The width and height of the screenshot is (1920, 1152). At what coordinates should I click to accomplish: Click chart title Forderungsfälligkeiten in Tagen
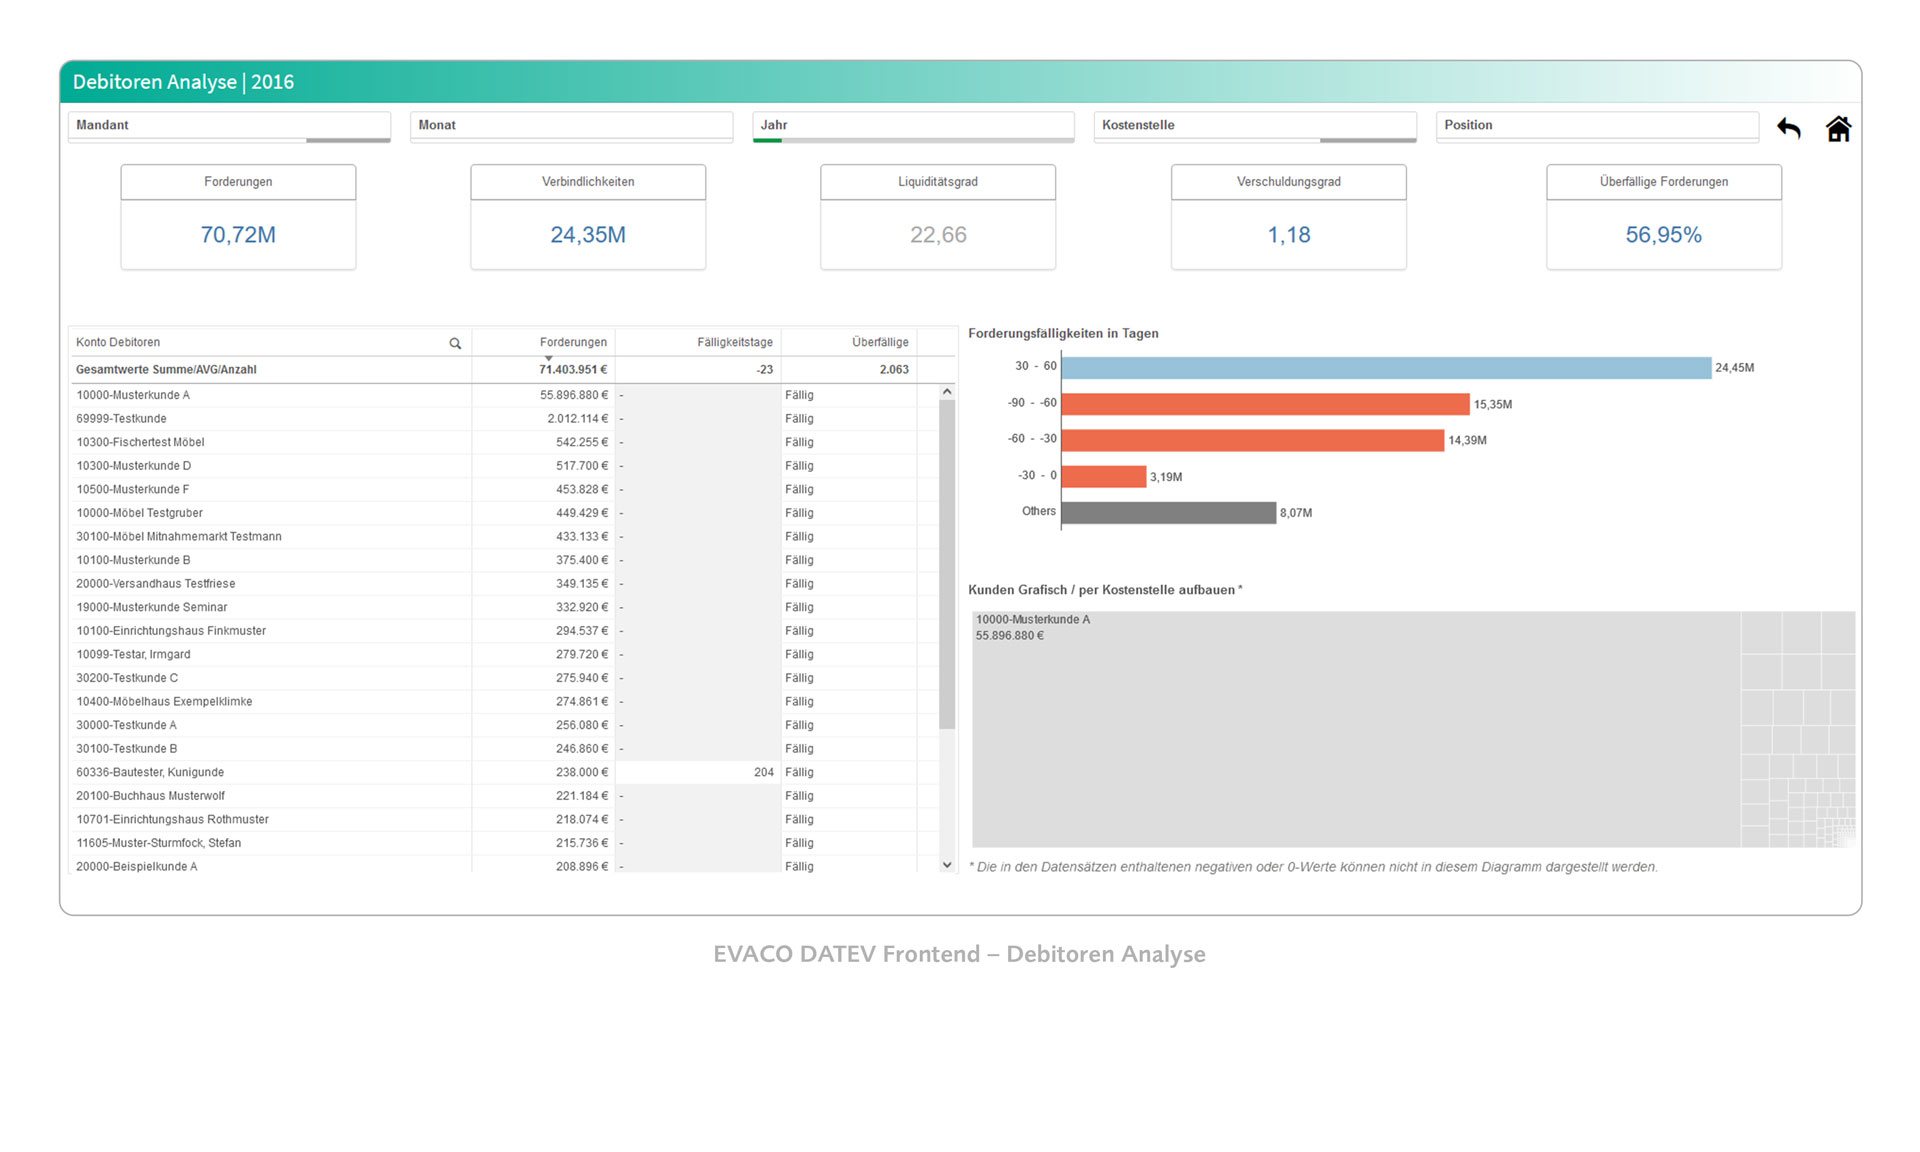click(x=1063, y=334)
